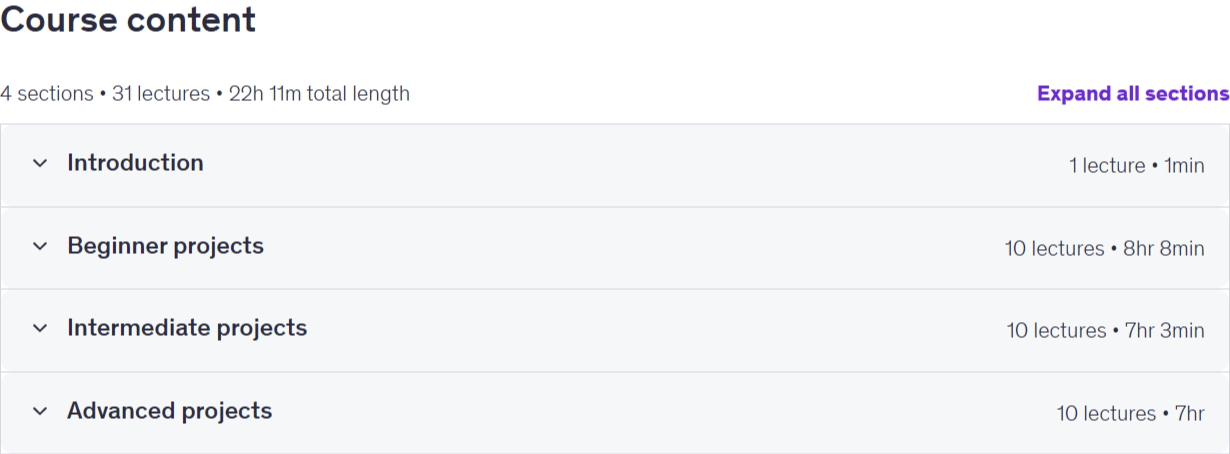Open Advanced projects using its chevron

(40, 411)
